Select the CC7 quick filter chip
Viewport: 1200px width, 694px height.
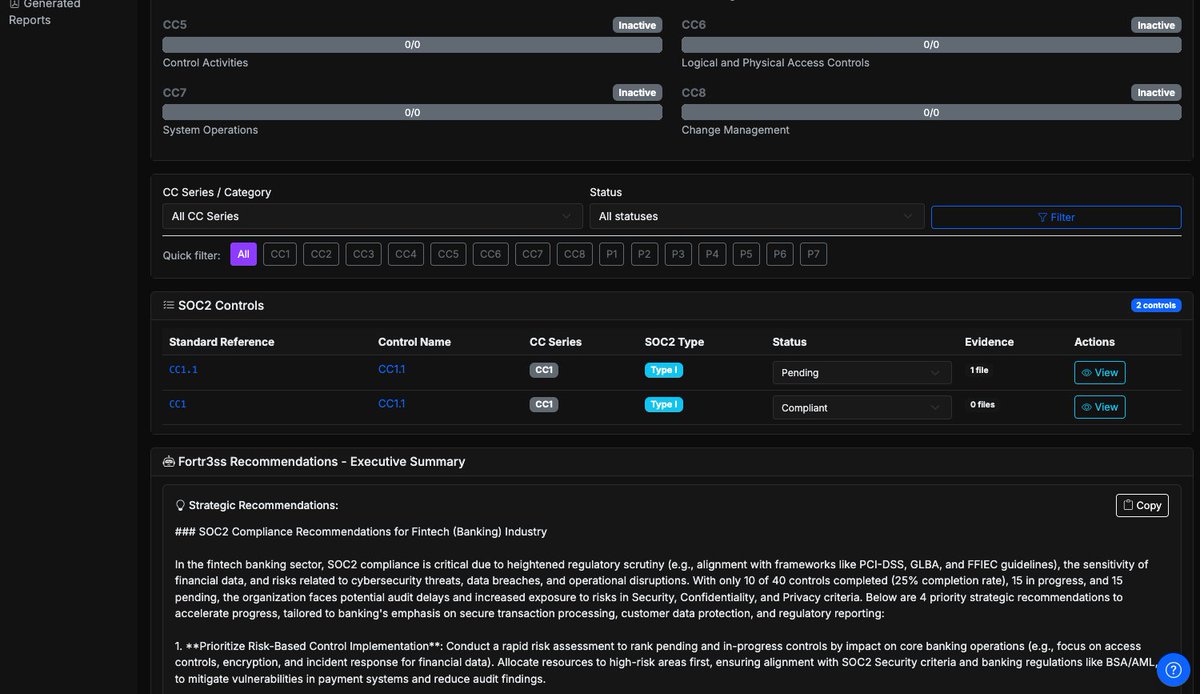pyautogui.click(x=532, y=254)
